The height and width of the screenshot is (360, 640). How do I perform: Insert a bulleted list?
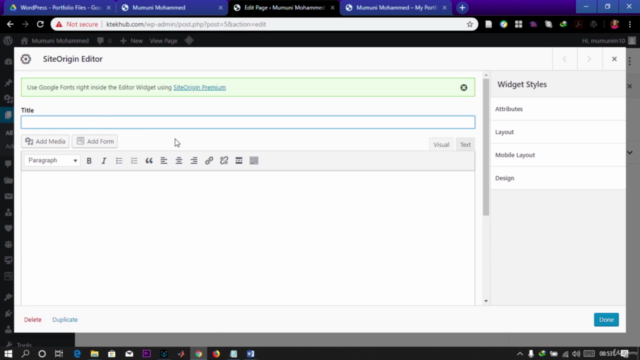pyautogui.click(x=119, y=161)
